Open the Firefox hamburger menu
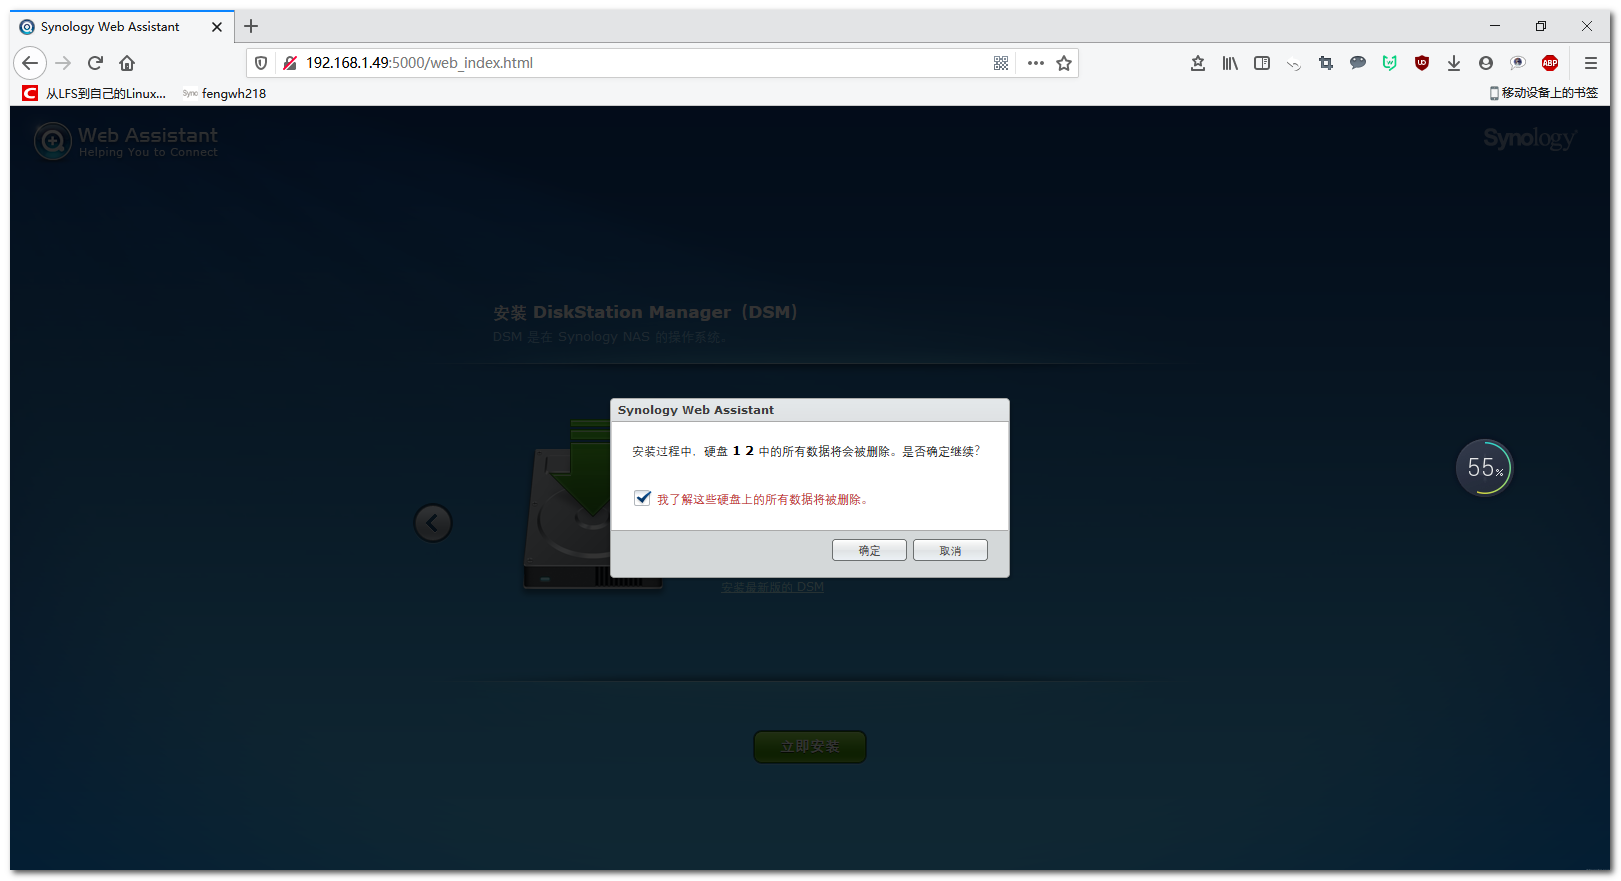 pyautogui.click(x=1591, y=63)
